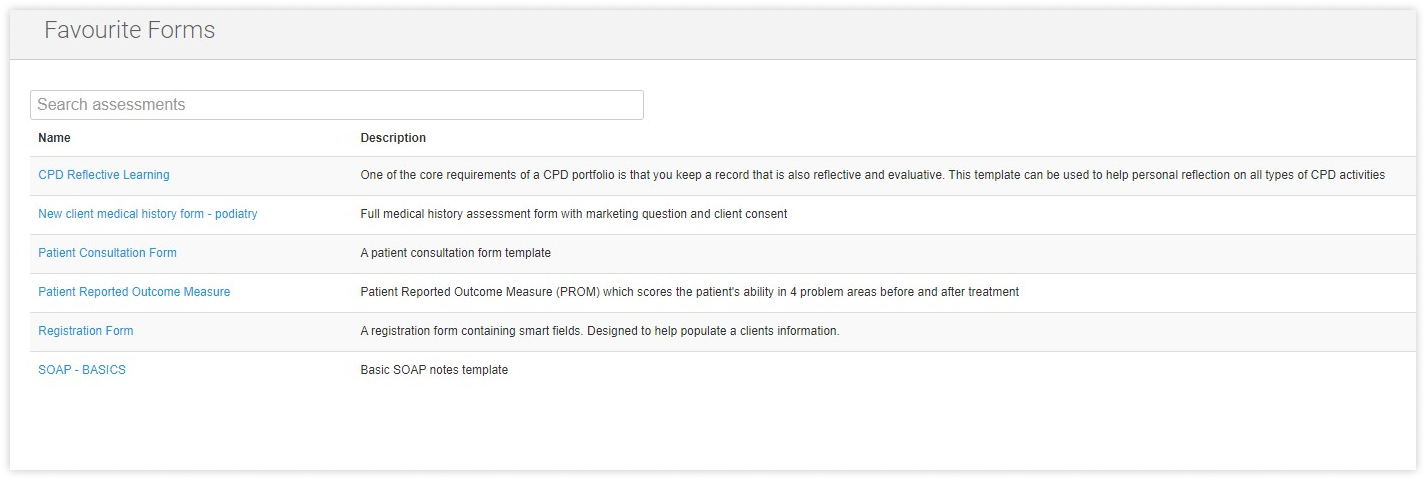Open Patient Reported Outcome Measure form
Screen dimensions: 1426x480
(134, 292)
